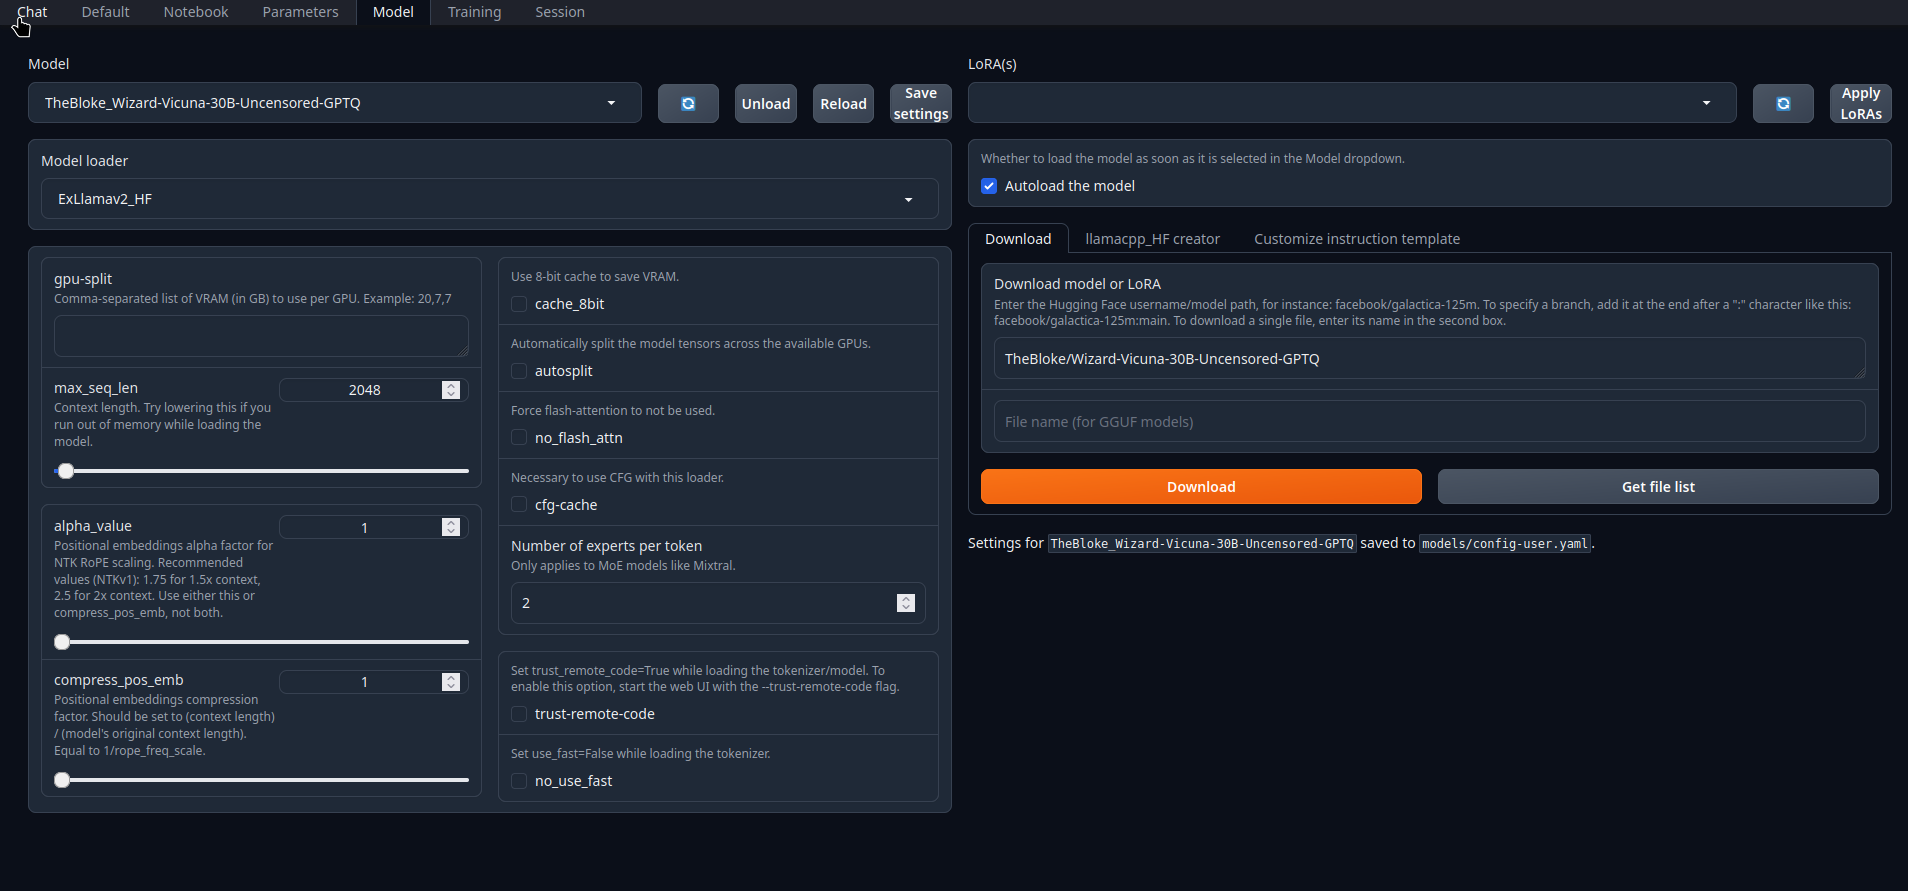Click the orange Download button
The width and height of the screenshot is (1908, 891).
pyautogui.click(x=1201, y=487)
